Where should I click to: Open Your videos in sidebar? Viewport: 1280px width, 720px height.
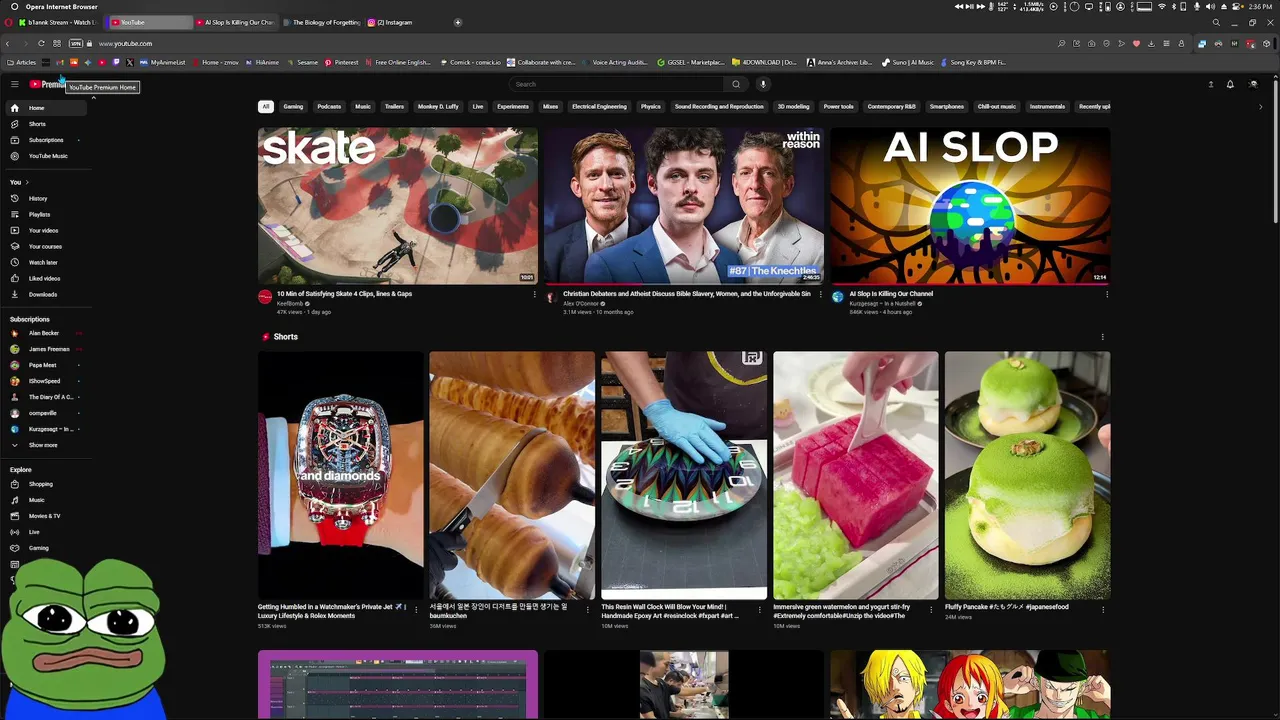coord(45,230)
